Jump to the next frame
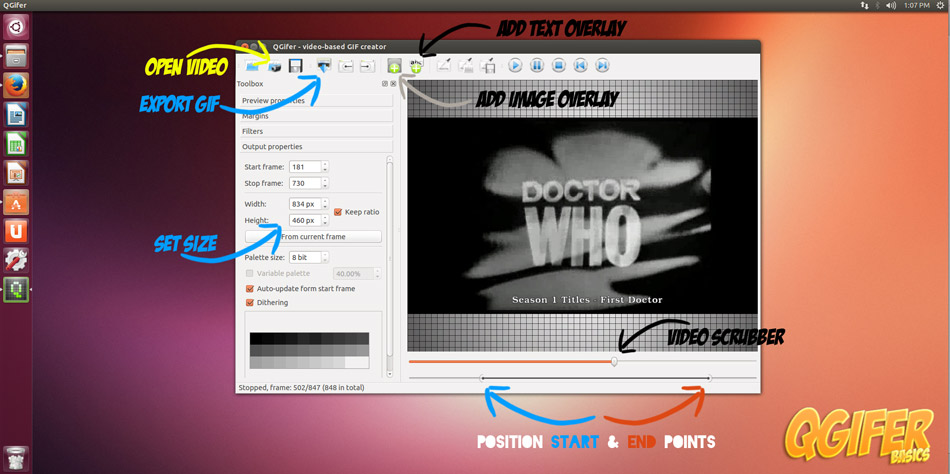 602,66
